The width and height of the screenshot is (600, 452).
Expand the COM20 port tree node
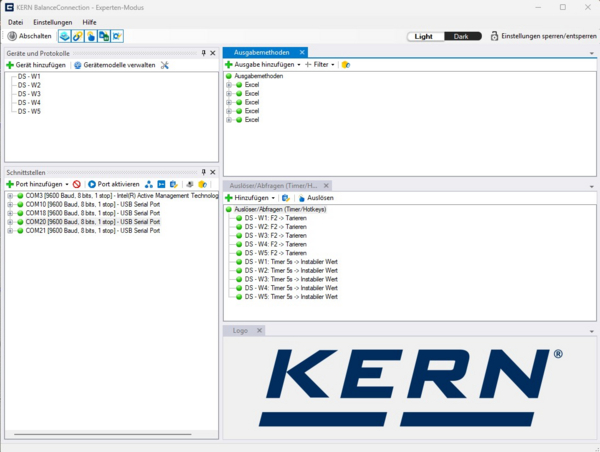coord(10,222)
